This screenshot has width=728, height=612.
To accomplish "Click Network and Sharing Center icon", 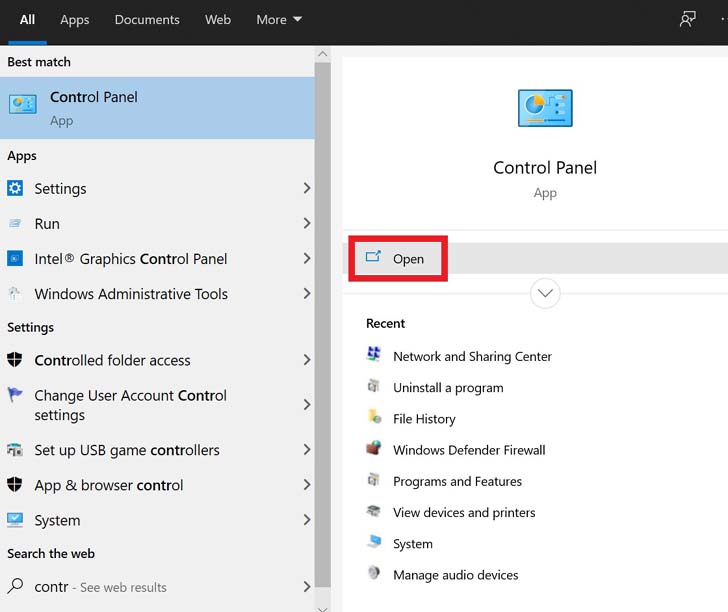I will click(374, 354).
